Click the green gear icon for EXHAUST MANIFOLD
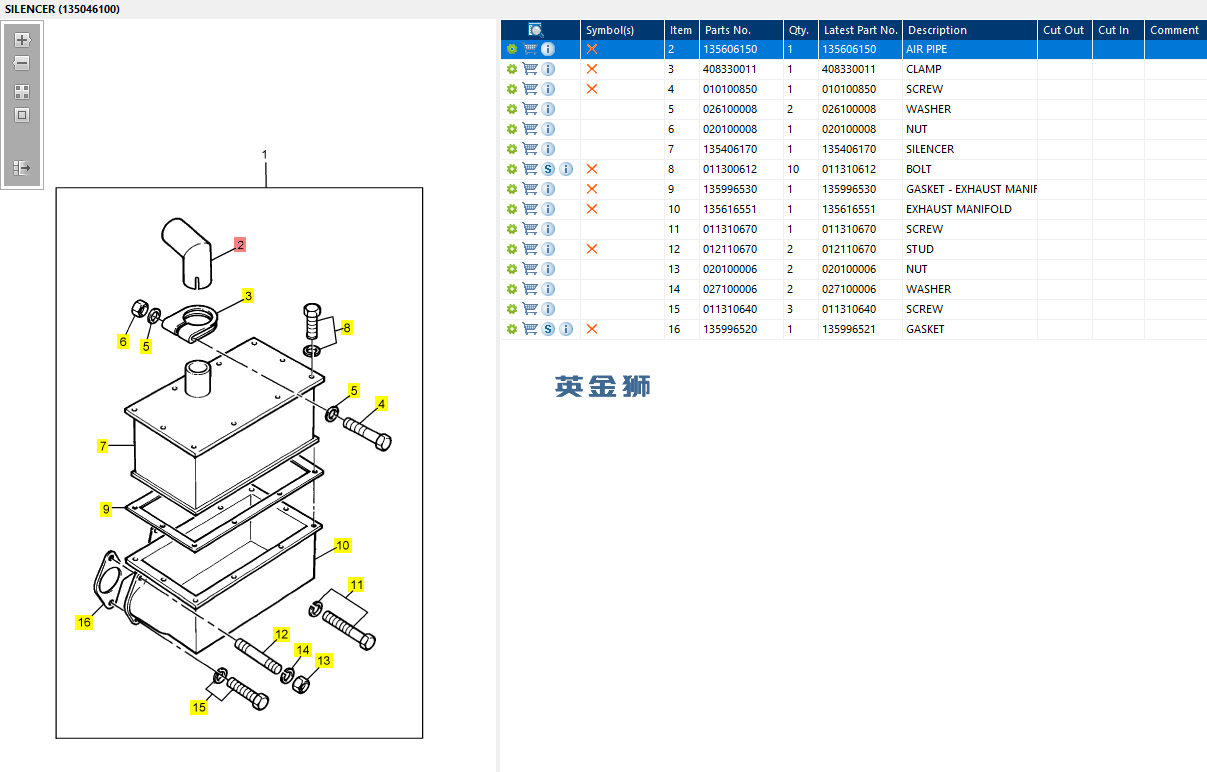The width and height of the screenshot is (1207, 772). tap(512, 209)
